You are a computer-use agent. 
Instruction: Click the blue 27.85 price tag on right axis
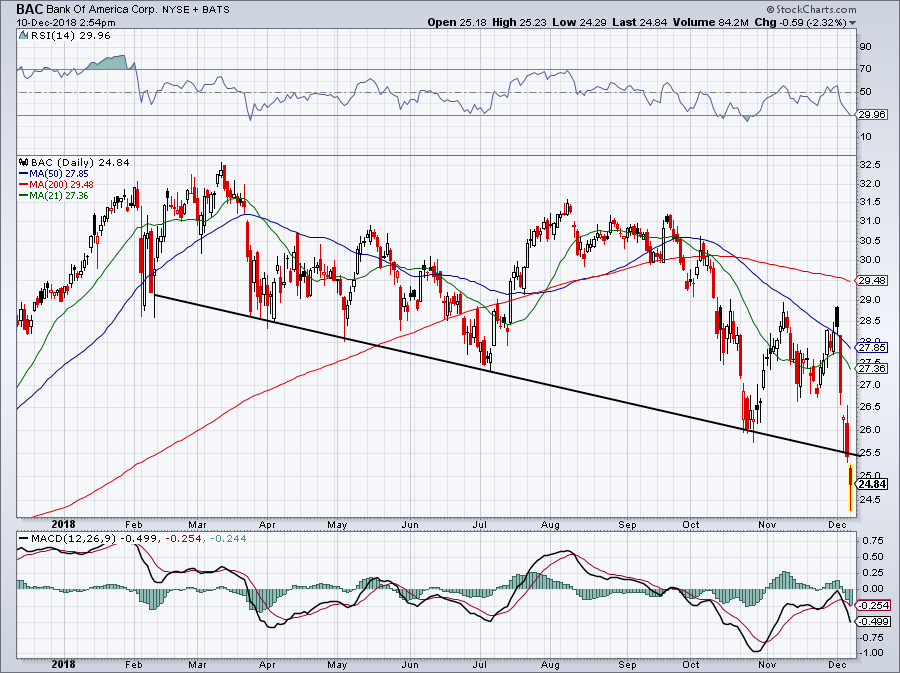point(872,348)
